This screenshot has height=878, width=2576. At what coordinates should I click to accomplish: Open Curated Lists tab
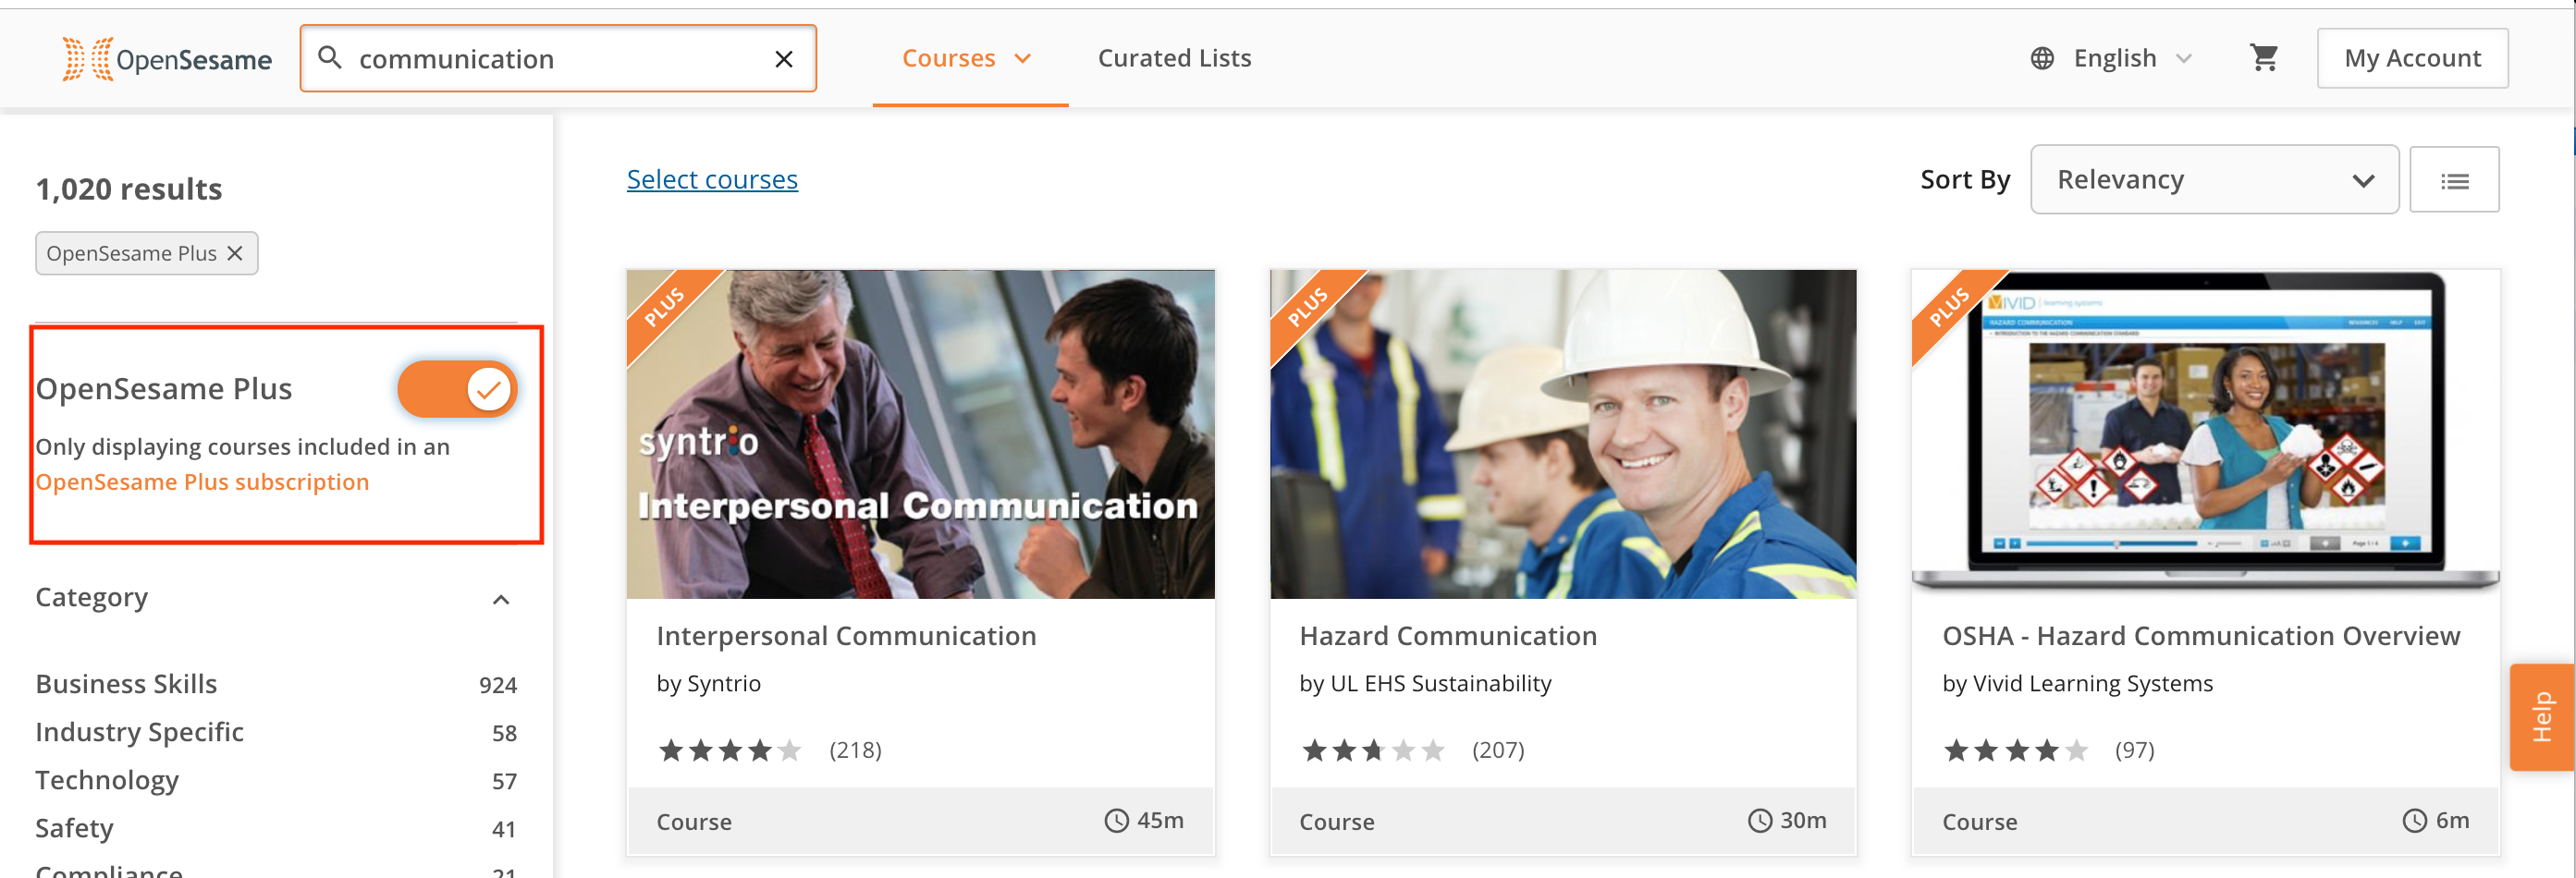click(x=1174, y=58)
